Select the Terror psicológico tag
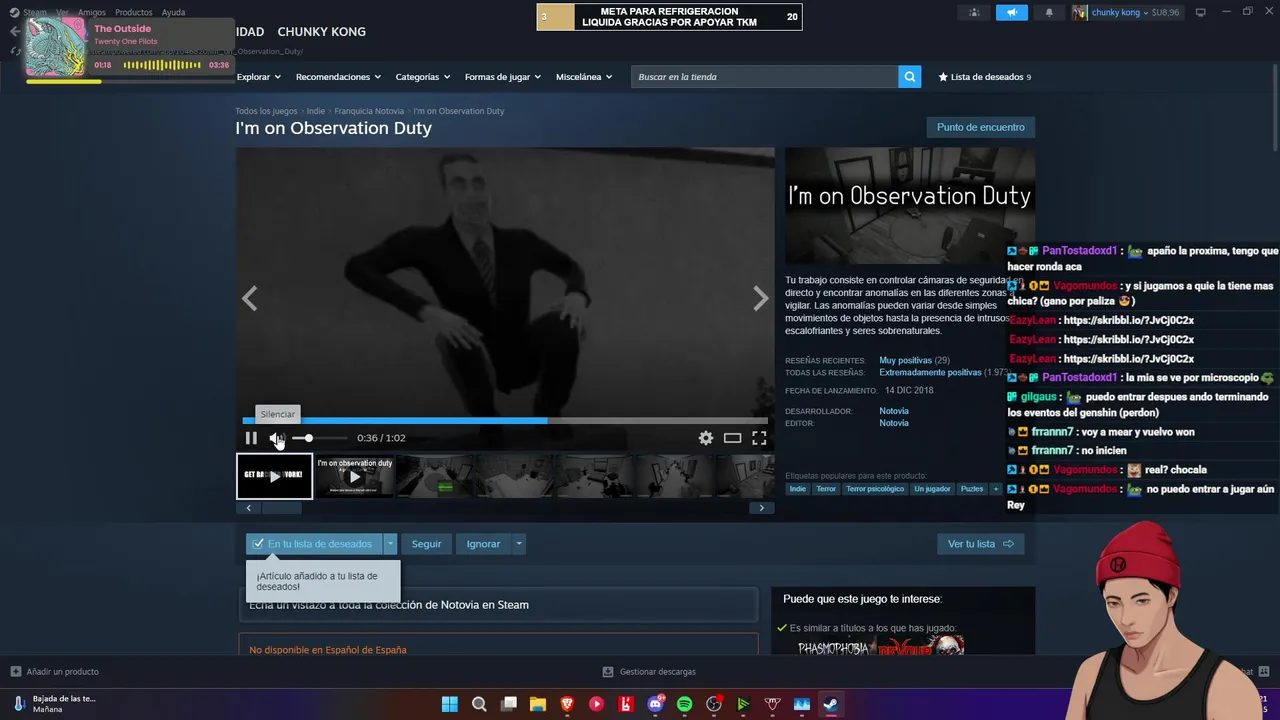The width and height of the screenshot is (1280, 720). coord(875,489)
